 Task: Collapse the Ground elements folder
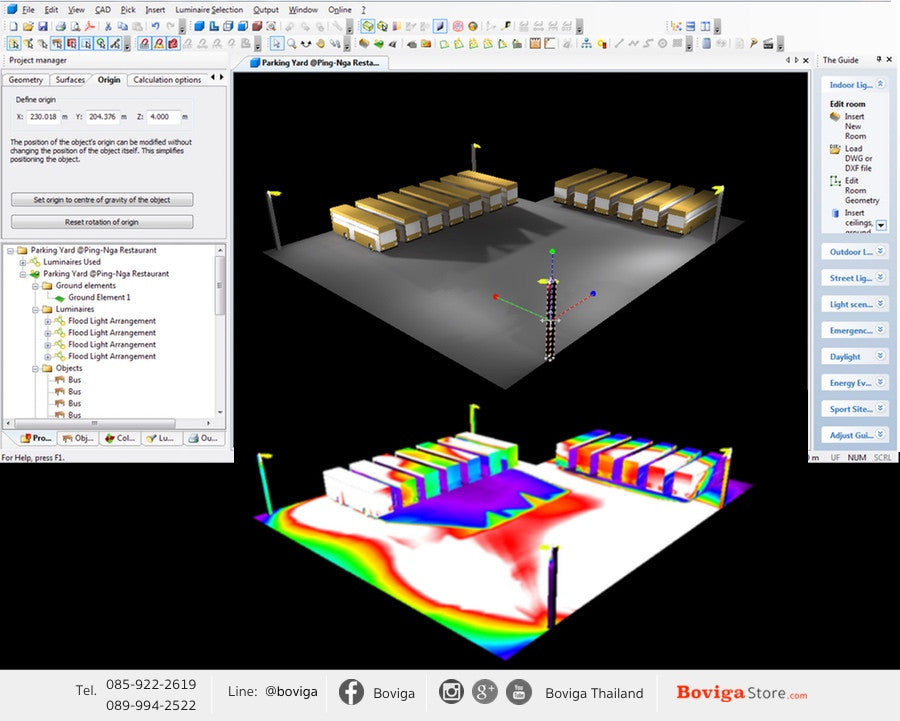[x=34, y=286]
